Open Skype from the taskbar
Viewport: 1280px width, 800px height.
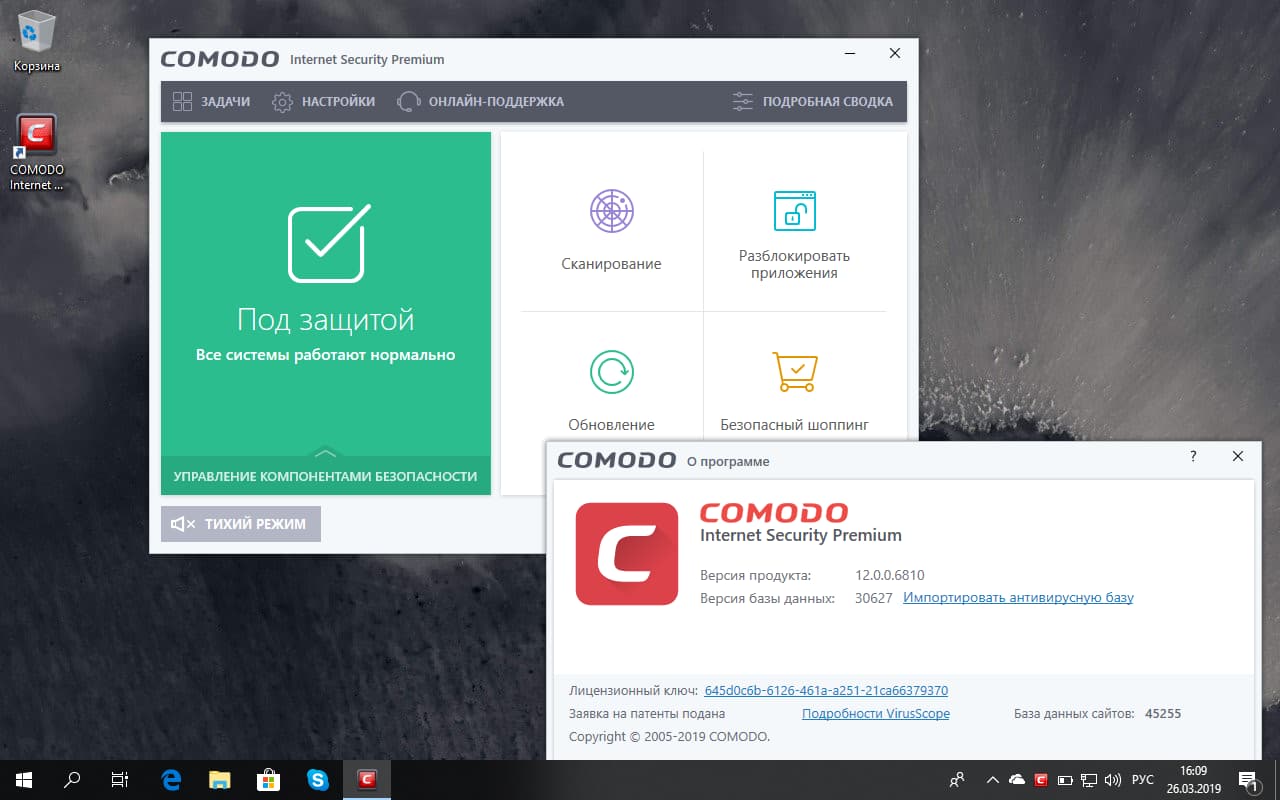click(318, 779)
